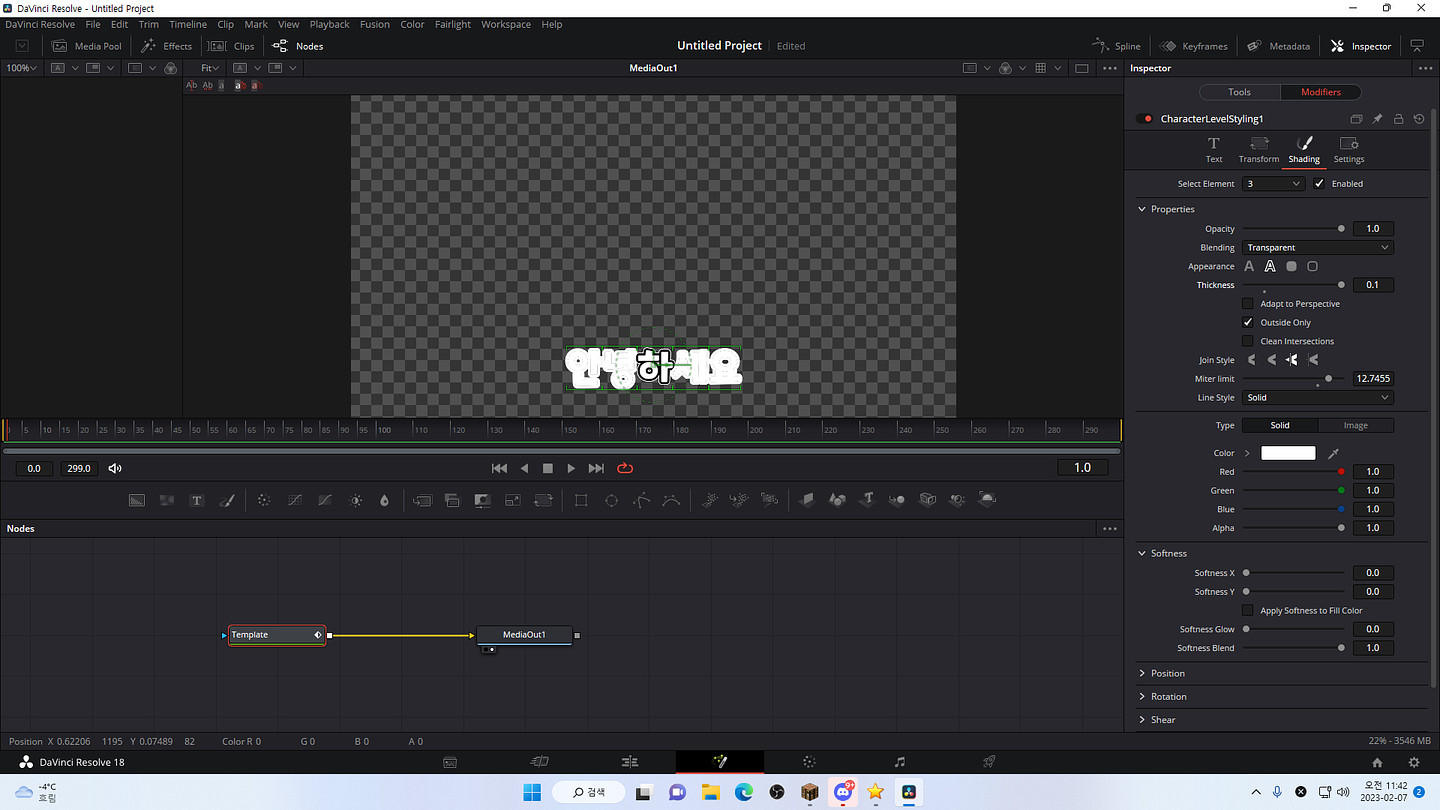Check Apply Softness to Fill Color

1247,610
